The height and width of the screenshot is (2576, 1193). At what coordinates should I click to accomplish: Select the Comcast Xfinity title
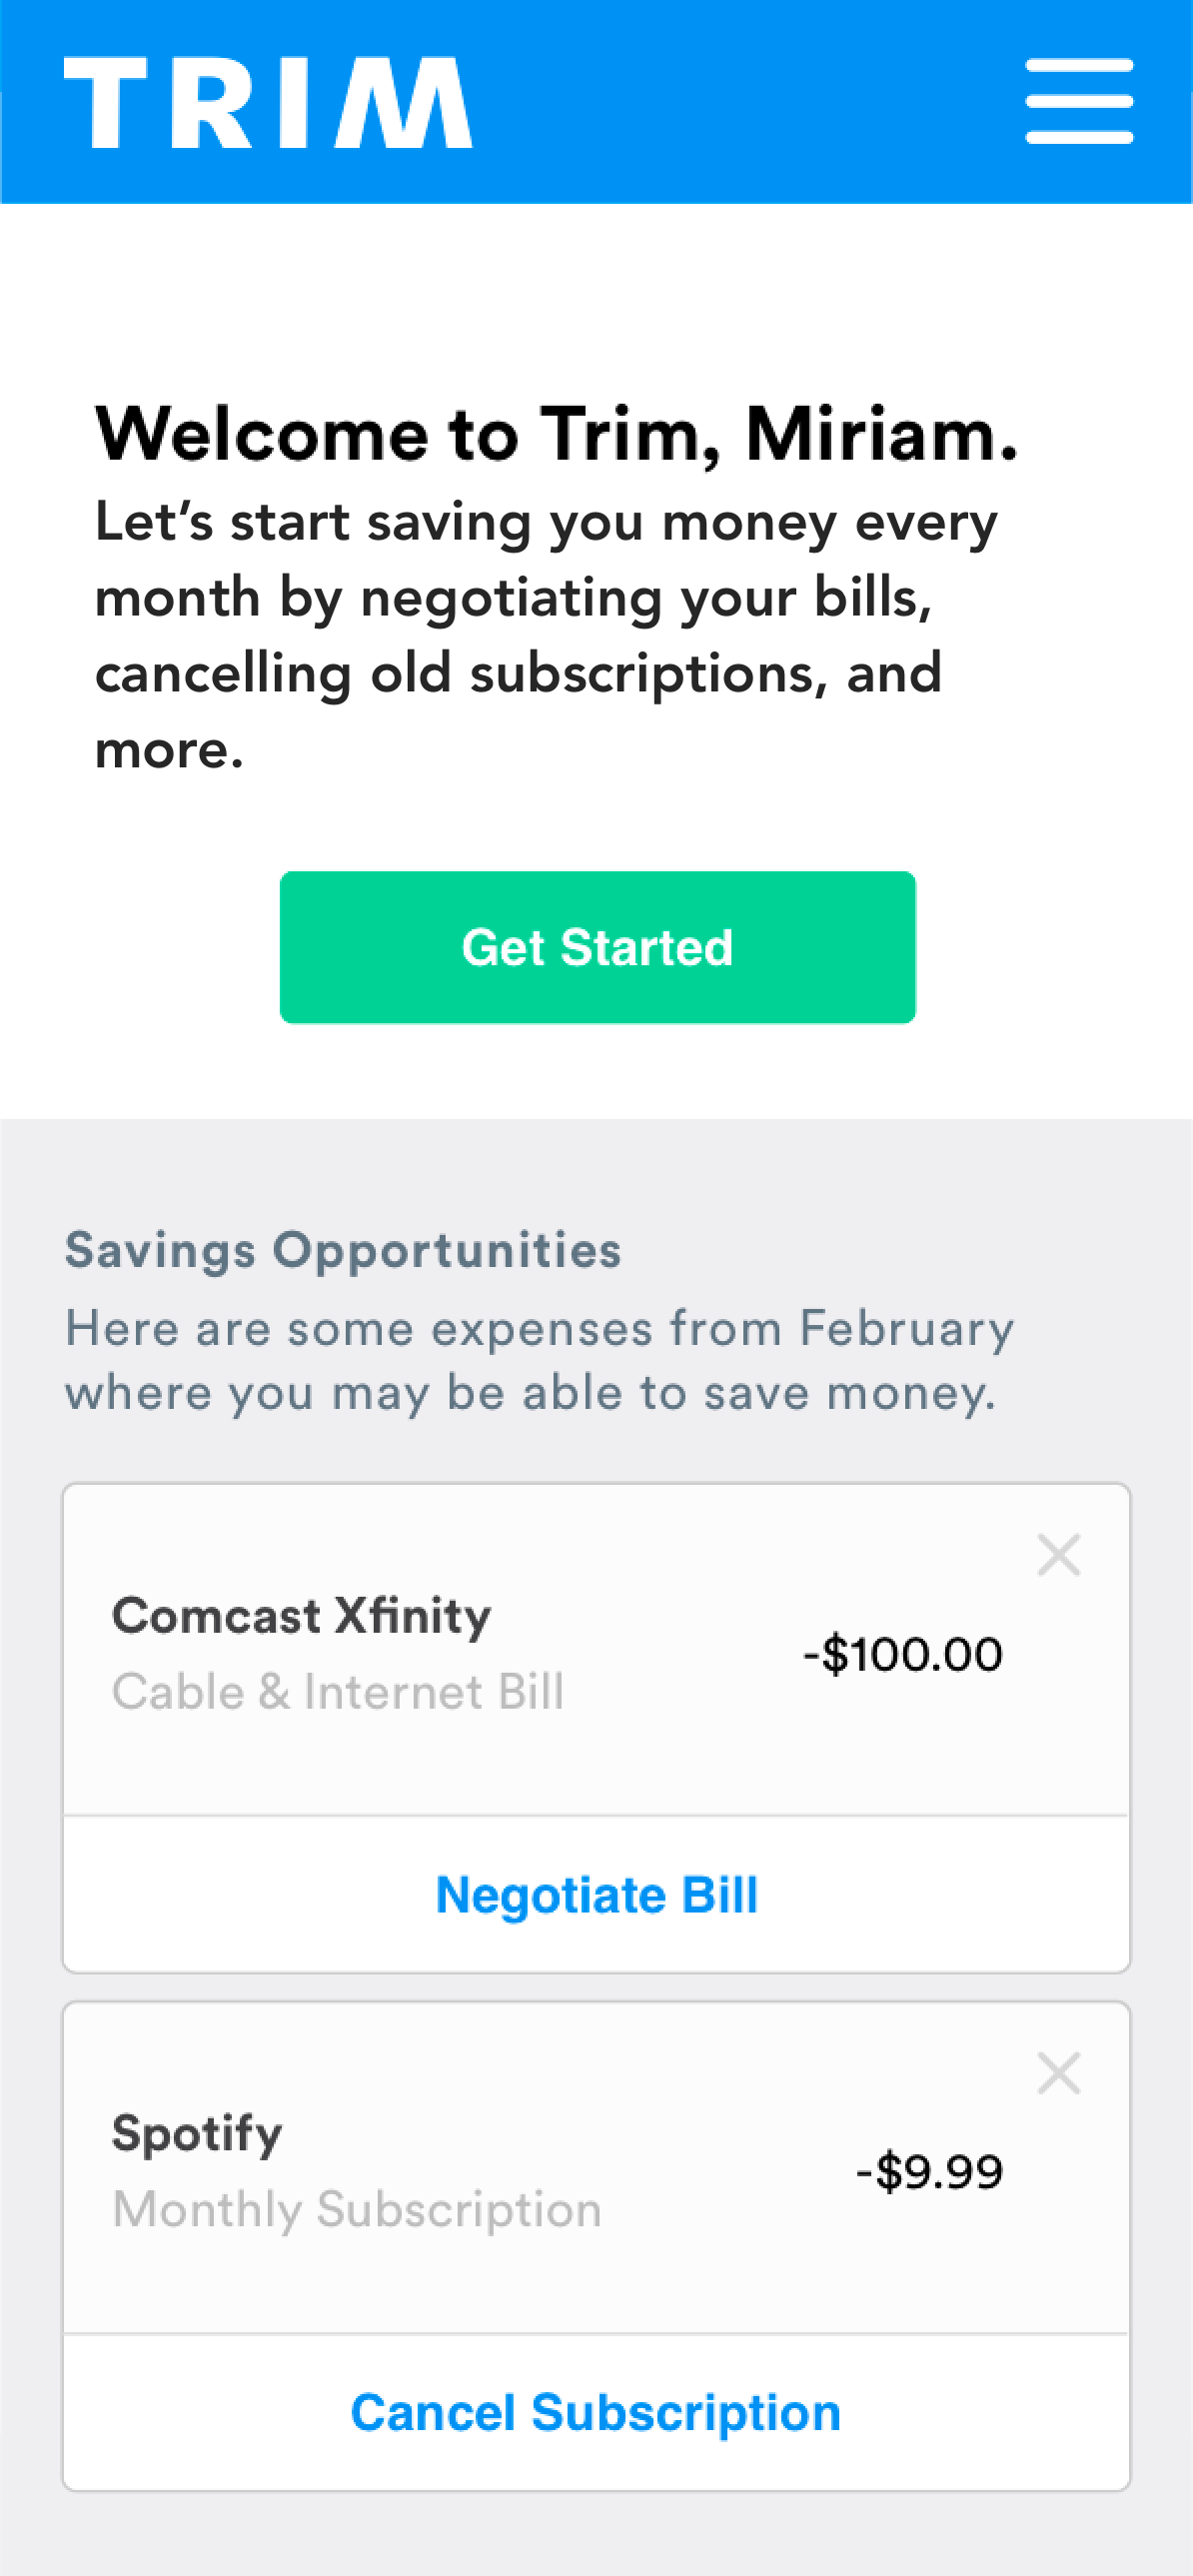(301, 1615)
